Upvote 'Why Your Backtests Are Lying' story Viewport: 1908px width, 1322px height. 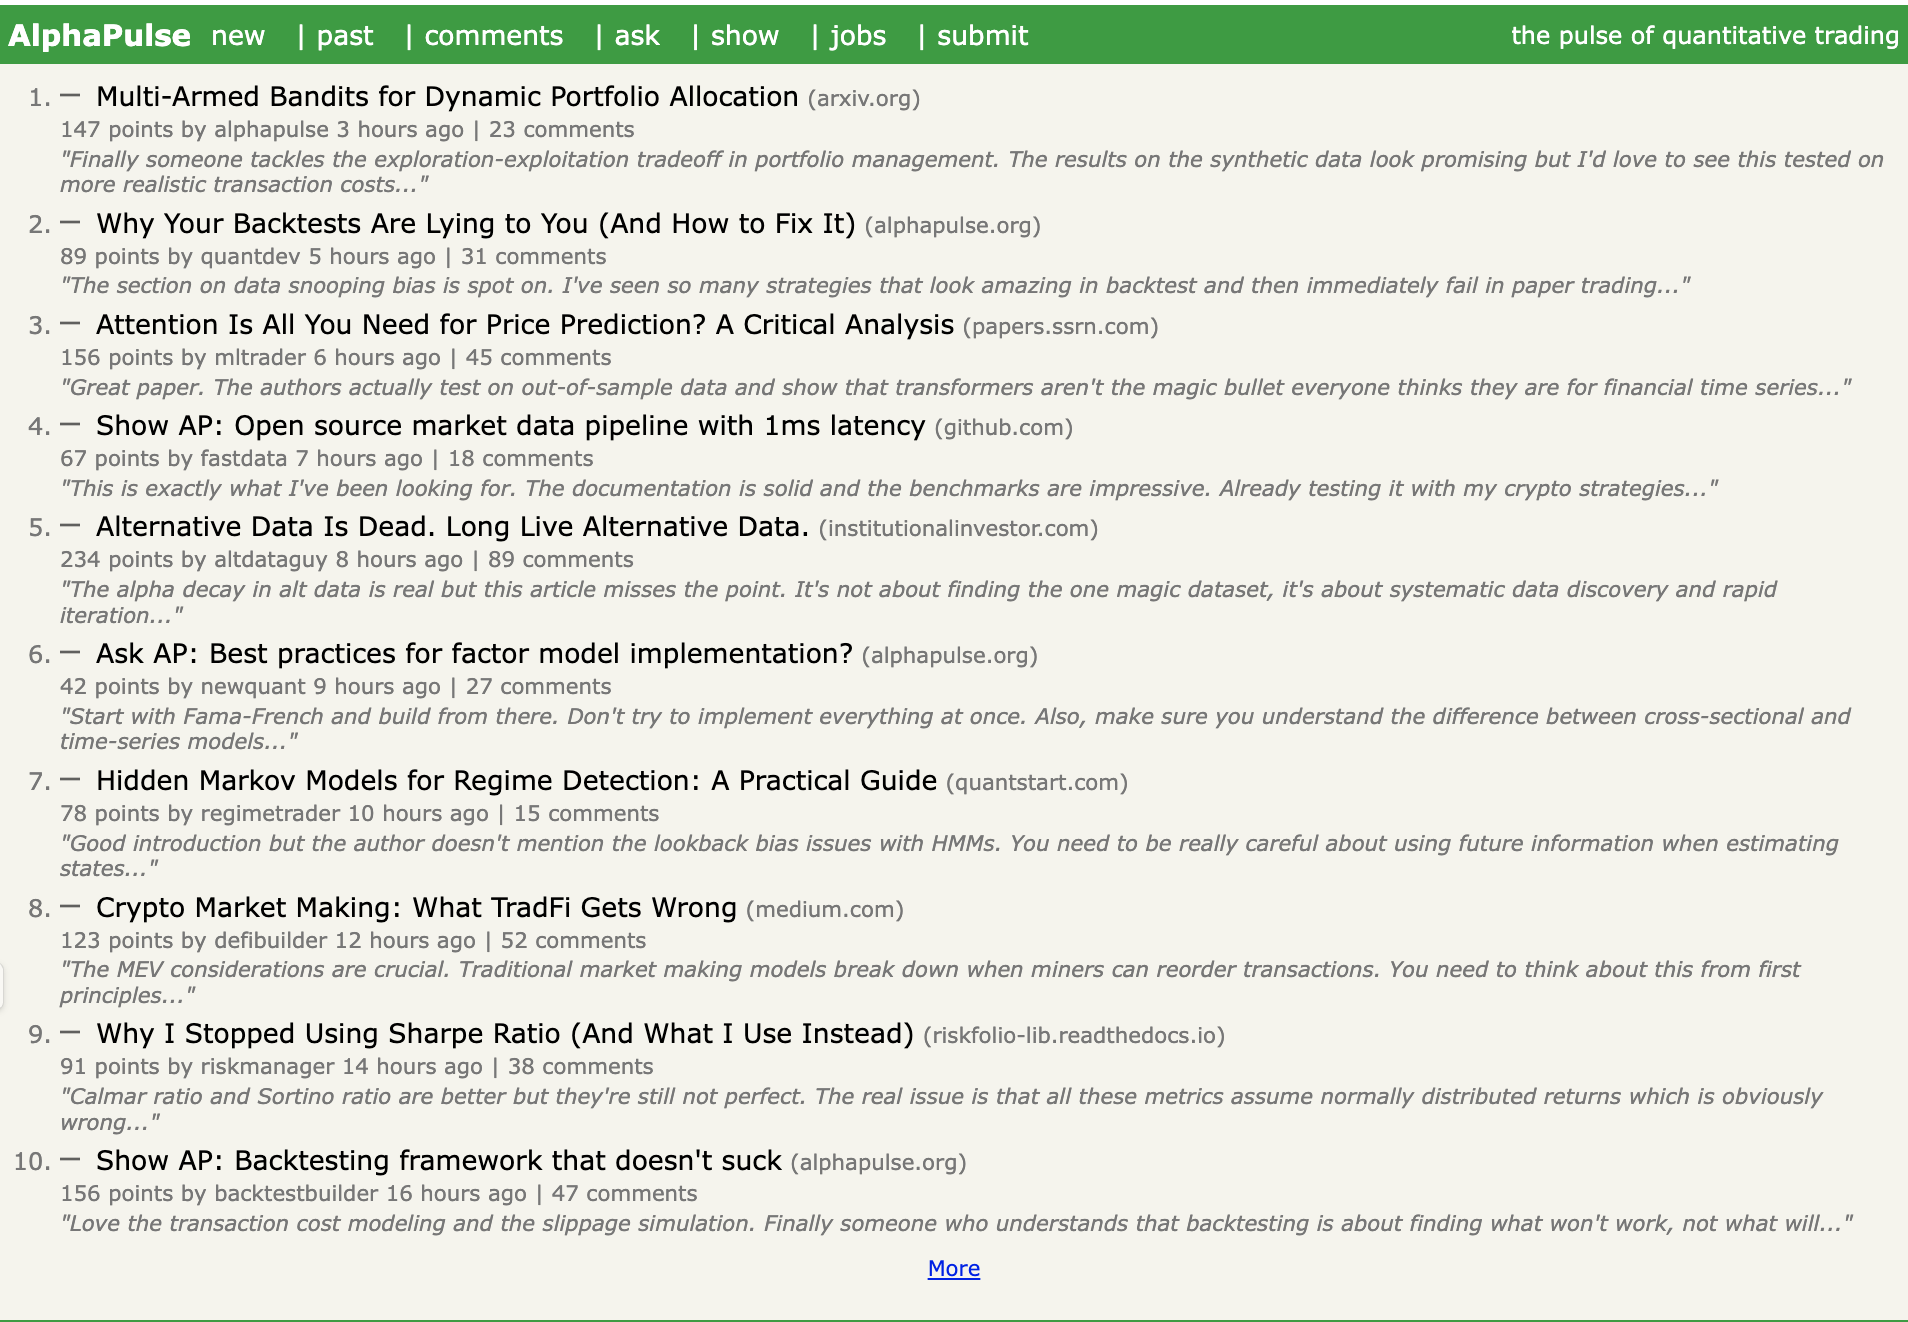coord(70,223)
